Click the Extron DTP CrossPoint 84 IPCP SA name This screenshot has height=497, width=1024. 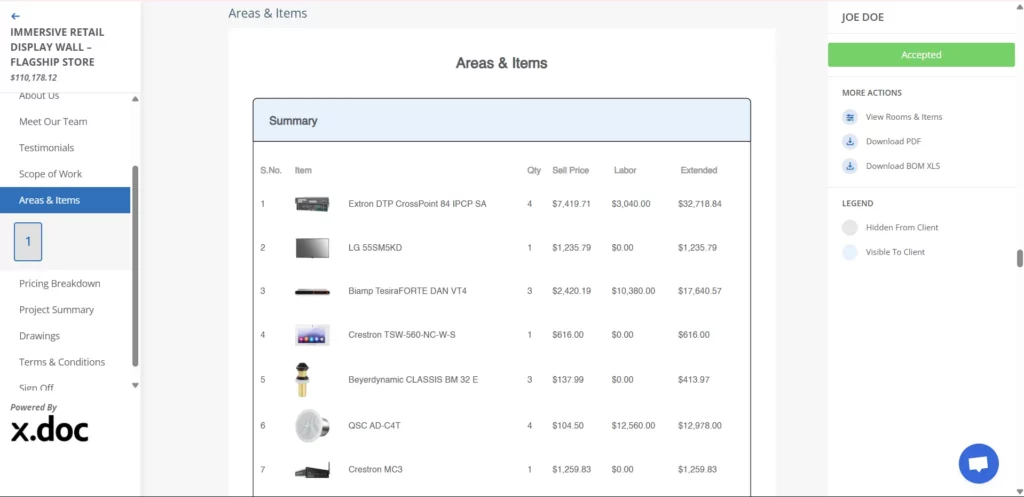coord(417,204)
